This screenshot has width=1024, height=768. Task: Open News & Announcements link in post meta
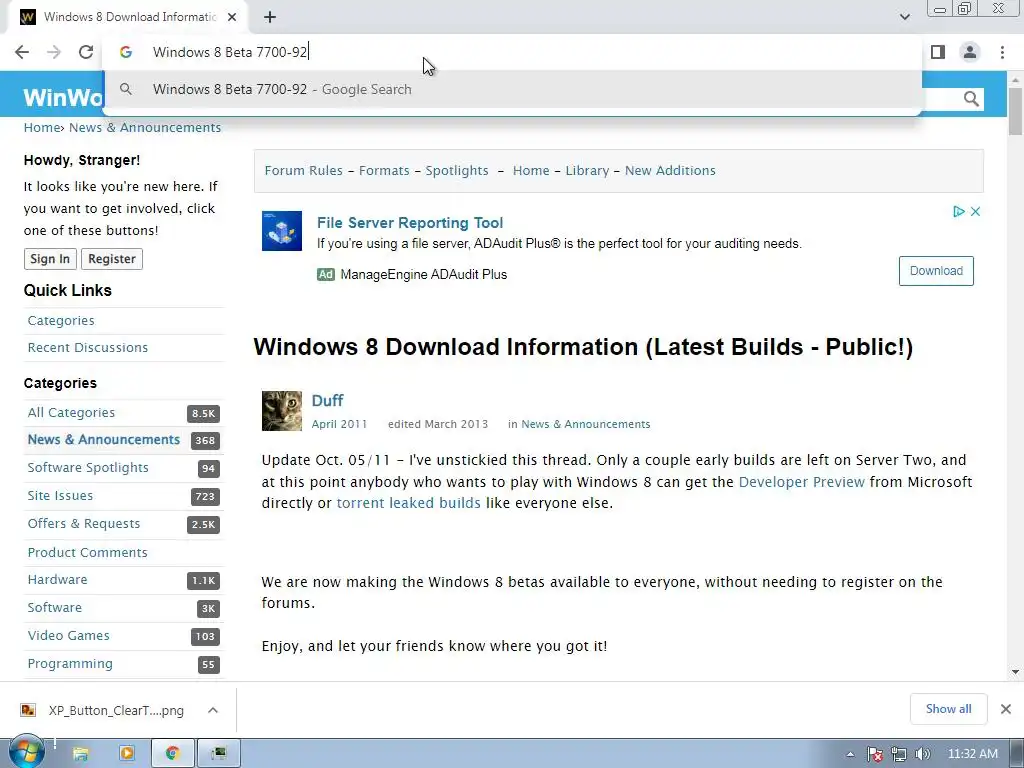click(585, 424)
